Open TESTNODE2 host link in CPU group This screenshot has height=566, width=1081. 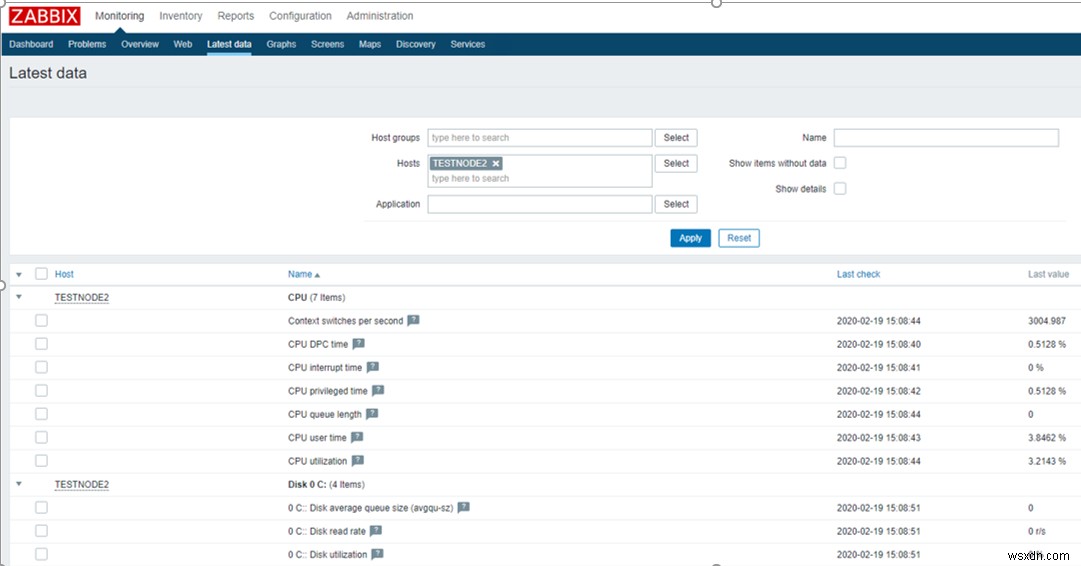(x=81, y=298)
